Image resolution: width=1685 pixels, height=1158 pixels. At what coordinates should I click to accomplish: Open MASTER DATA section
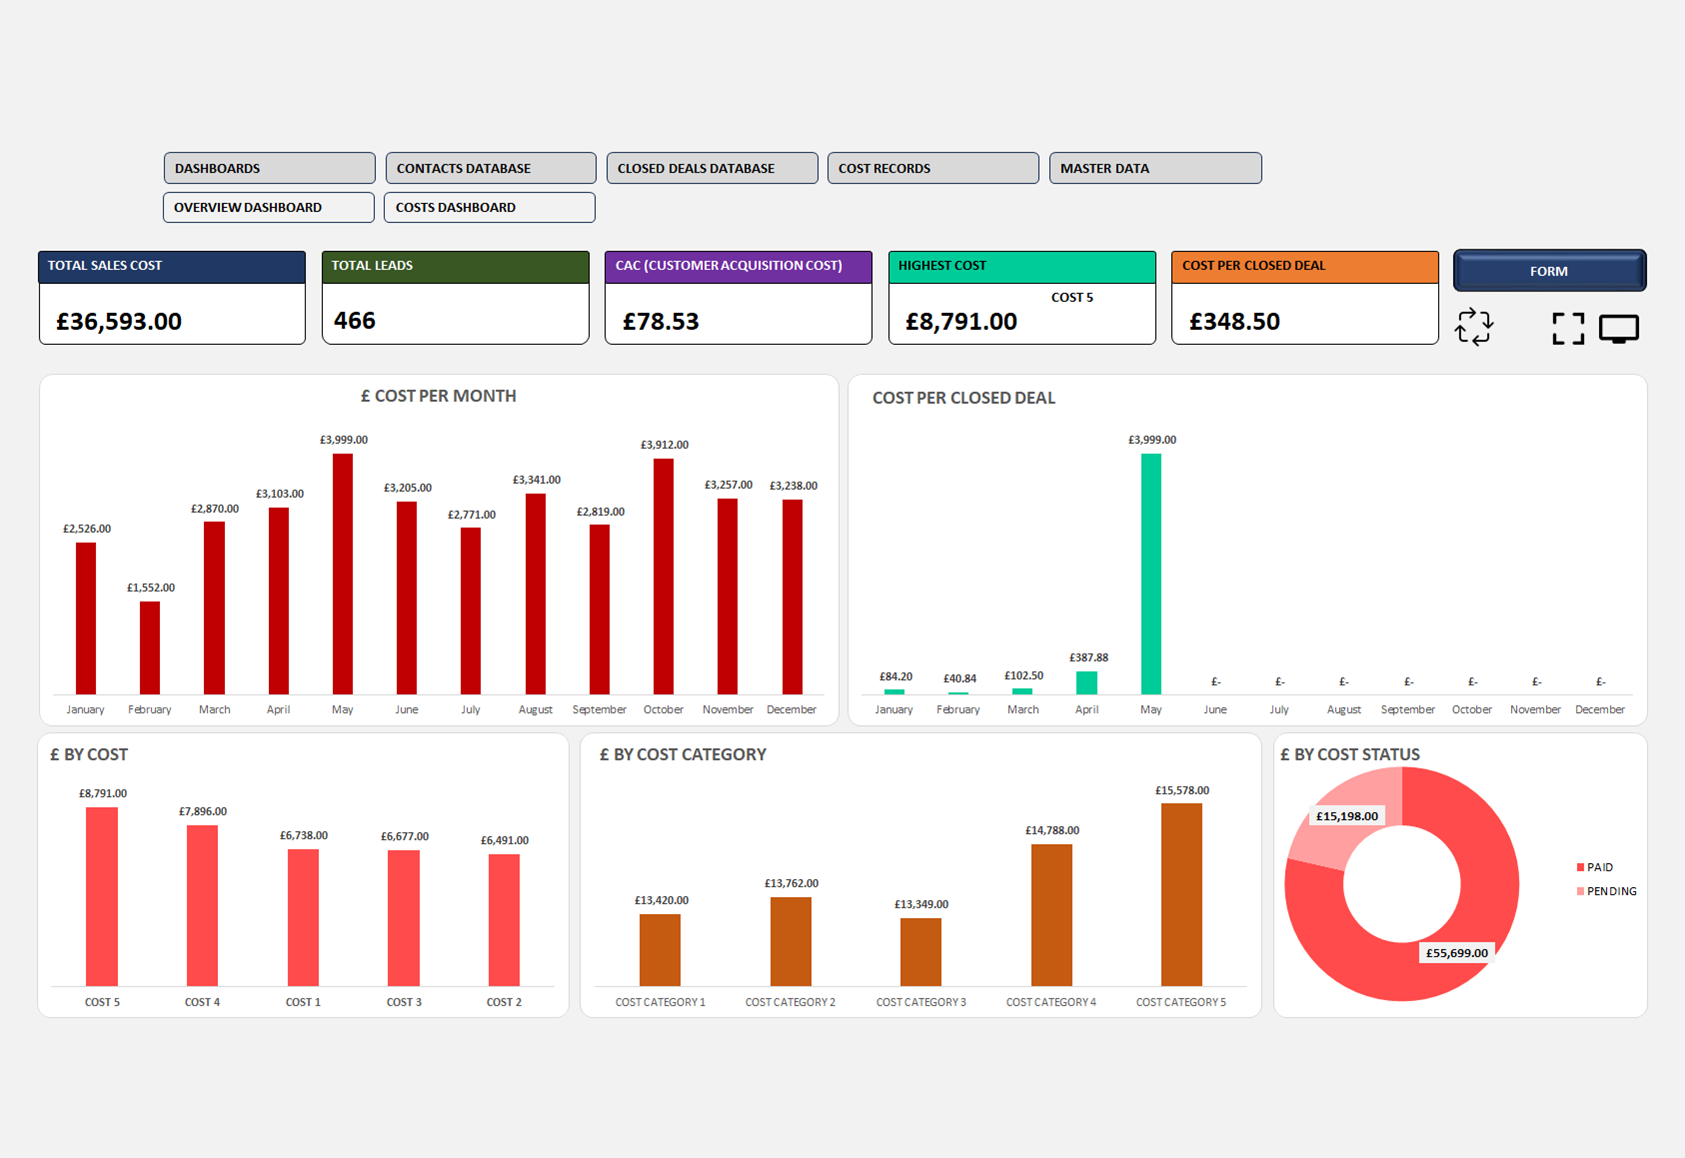[1155, 168]
